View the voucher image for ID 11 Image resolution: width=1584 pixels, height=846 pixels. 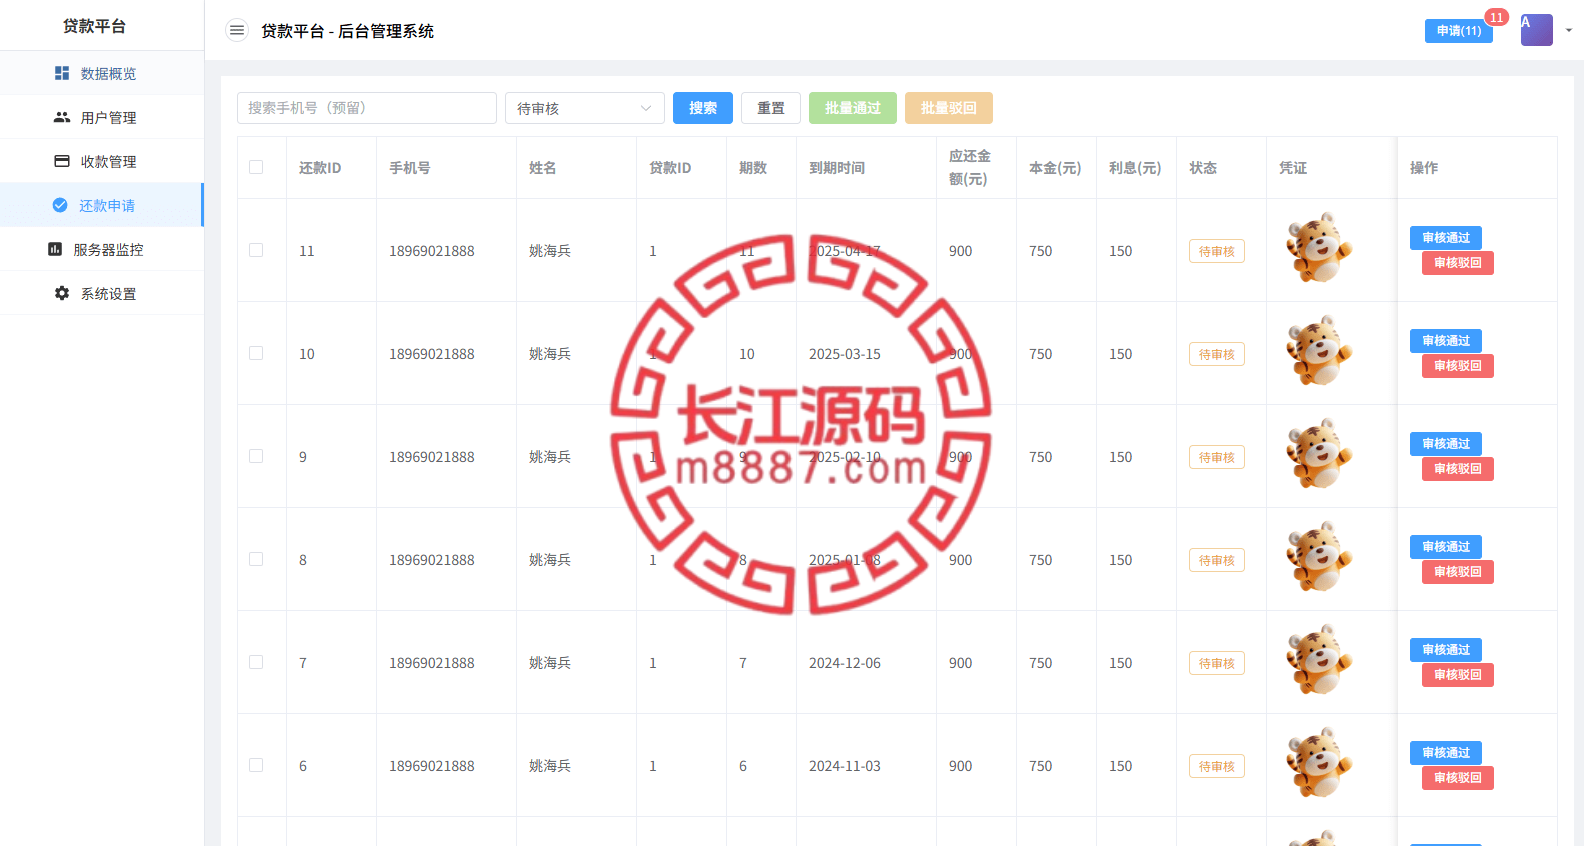click(1319, 248)
